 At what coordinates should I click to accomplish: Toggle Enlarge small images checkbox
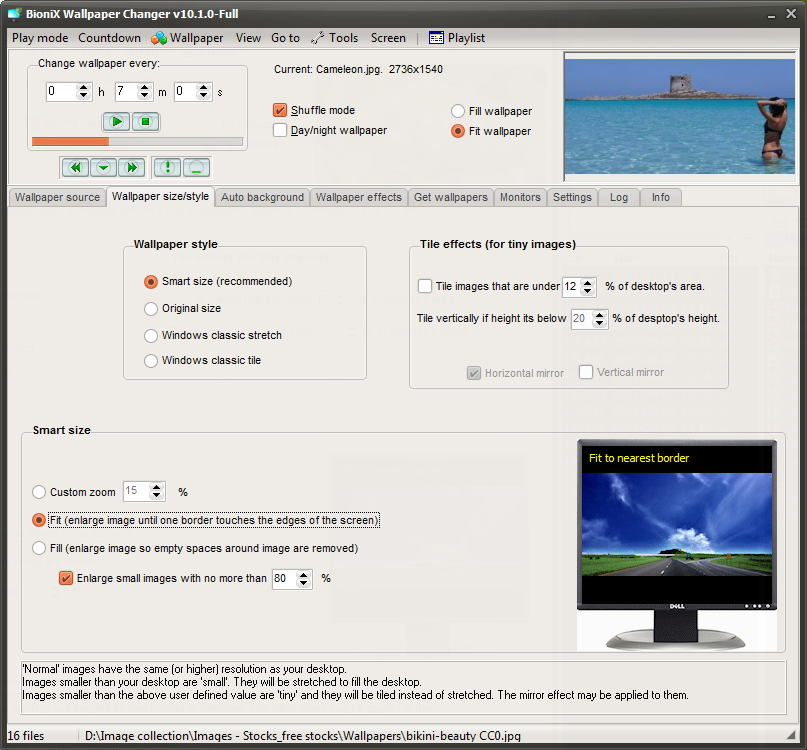(65, 579)
